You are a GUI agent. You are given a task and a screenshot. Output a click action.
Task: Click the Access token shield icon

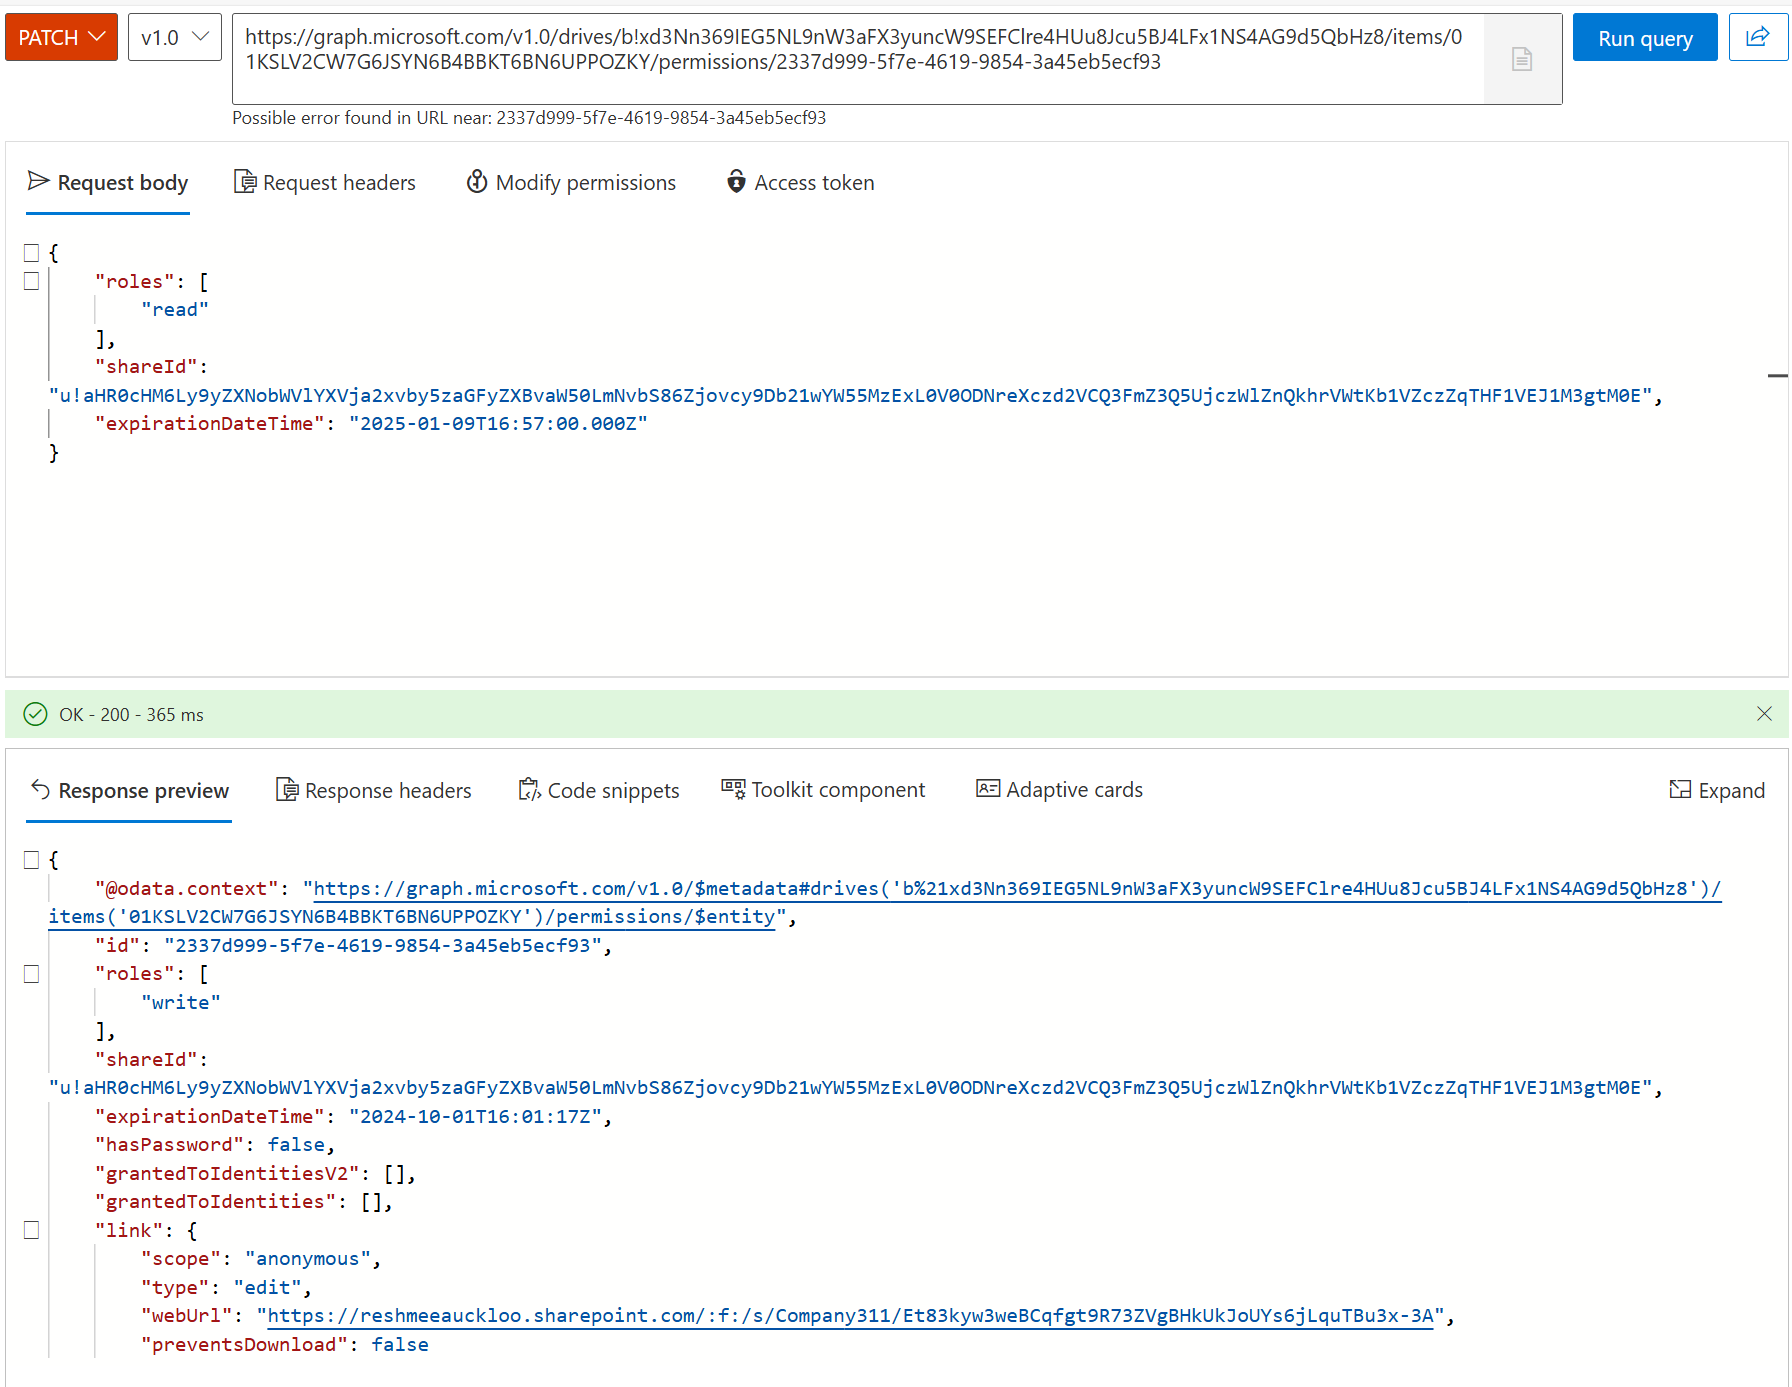(736, 182)
